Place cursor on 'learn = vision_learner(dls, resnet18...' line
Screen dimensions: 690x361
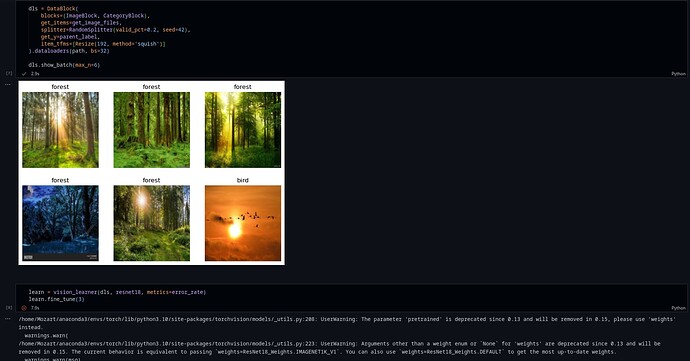[x=117, y=292]
